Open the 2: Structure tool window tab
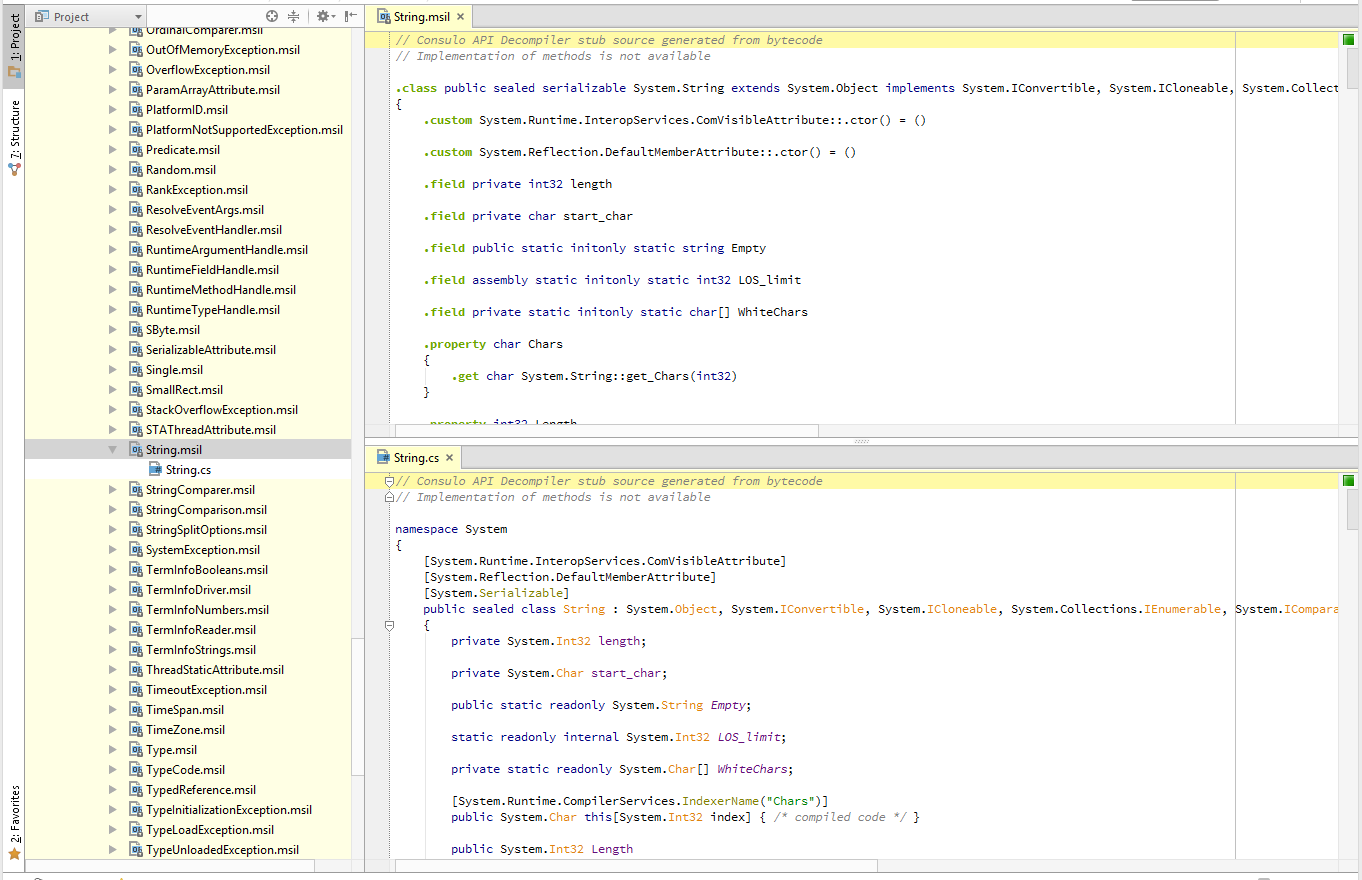This screenshot has width=1362, height=880. click(14, 137)
